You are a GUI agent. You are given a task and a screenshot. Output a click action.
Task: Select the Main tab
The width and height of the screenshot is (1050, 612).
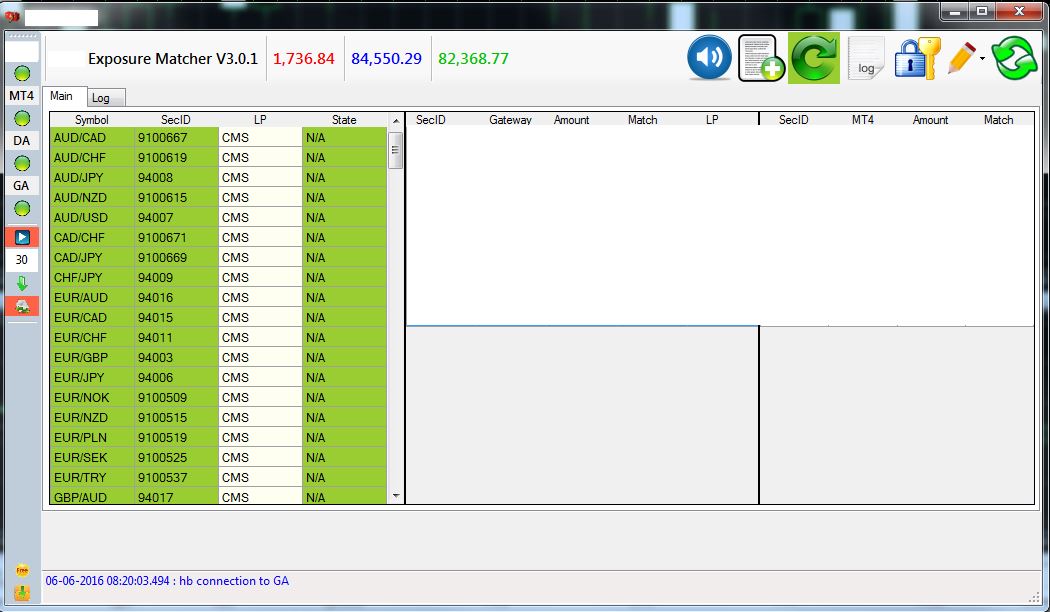point(62,96)
